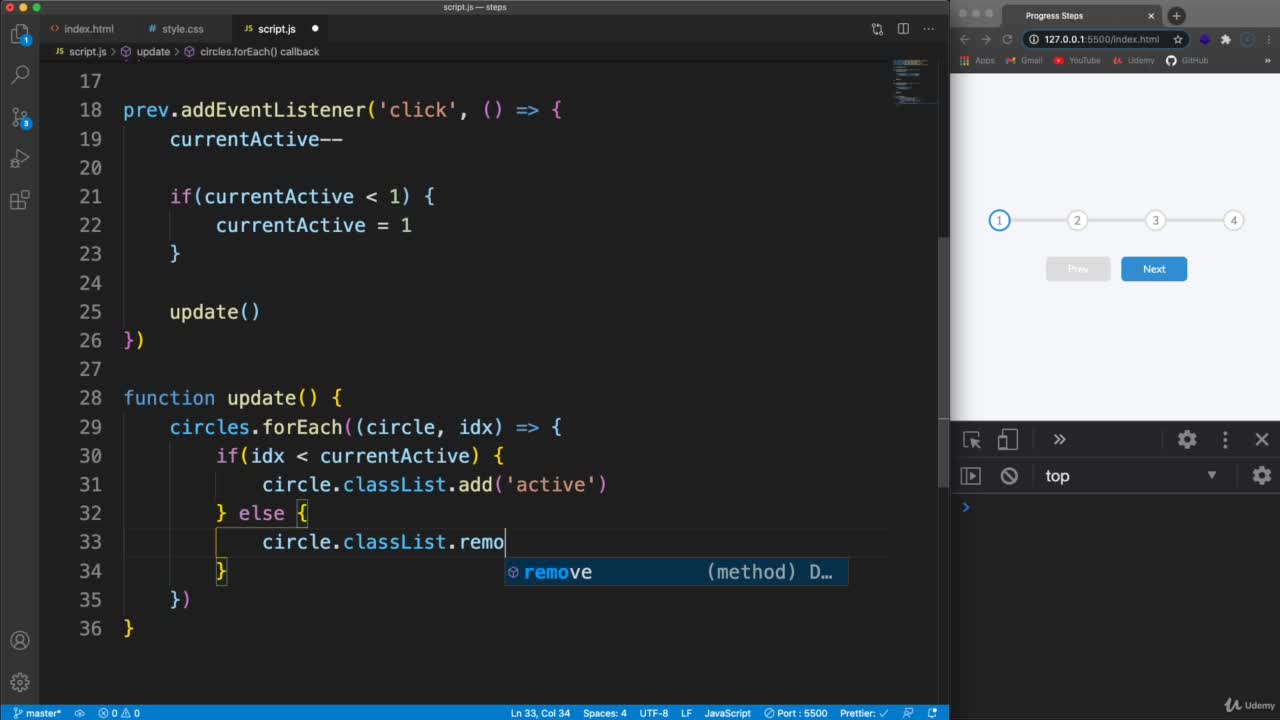Clear the DevTools console

click(1009, 476)
